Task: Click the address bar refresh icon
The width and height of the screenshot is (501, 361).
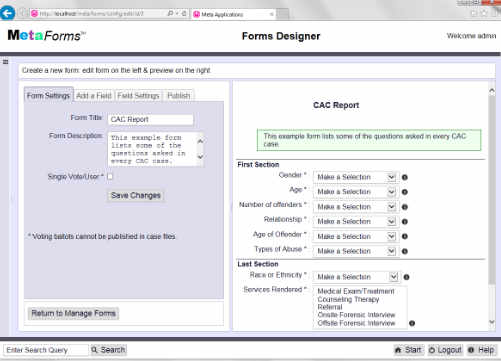Action: 184,14
